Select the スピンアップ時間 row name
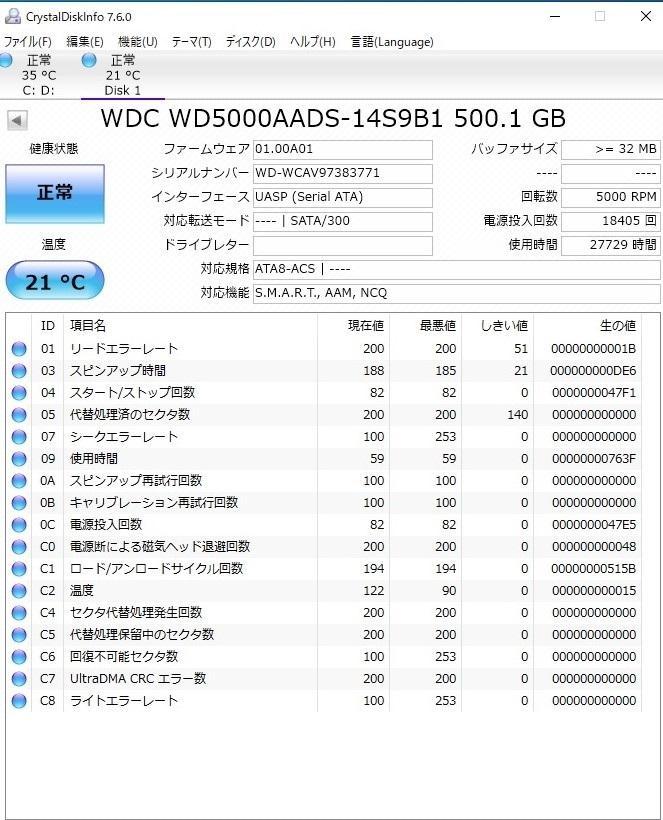 click(x=118, y=371)
